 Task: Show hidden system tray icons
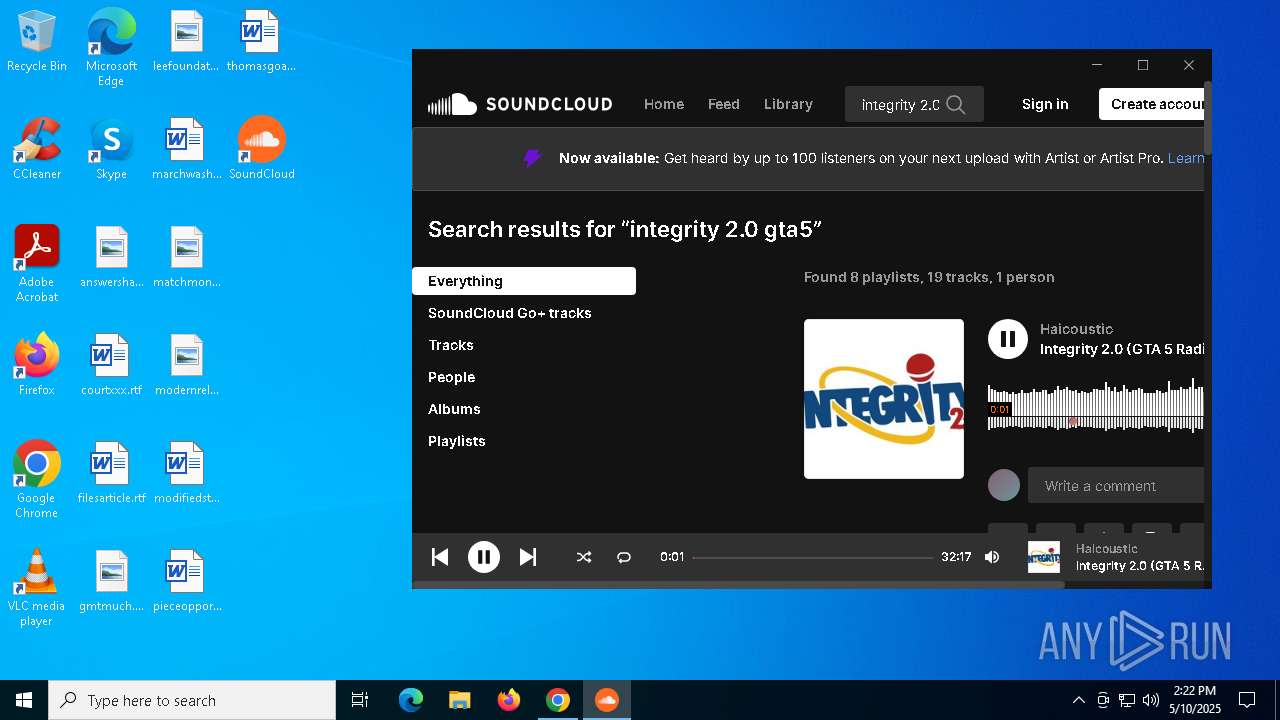(x=1078, y=700)
